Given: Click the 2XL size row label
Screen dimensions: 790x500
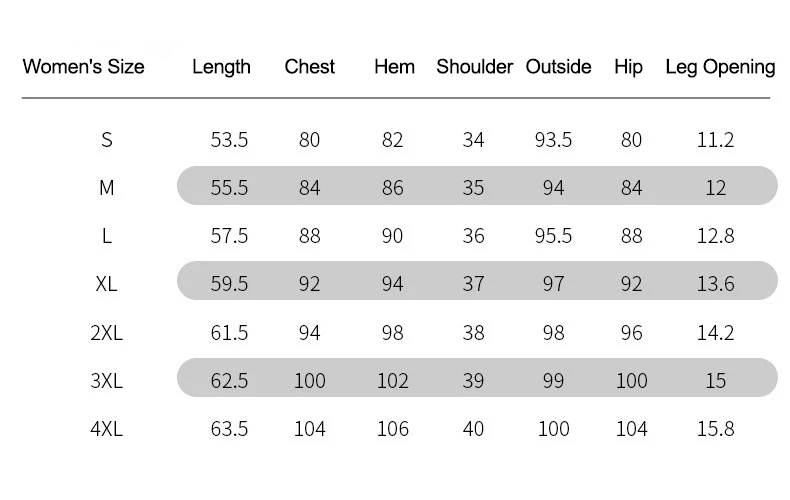Looking at the screenshot, I should (106, 333).
